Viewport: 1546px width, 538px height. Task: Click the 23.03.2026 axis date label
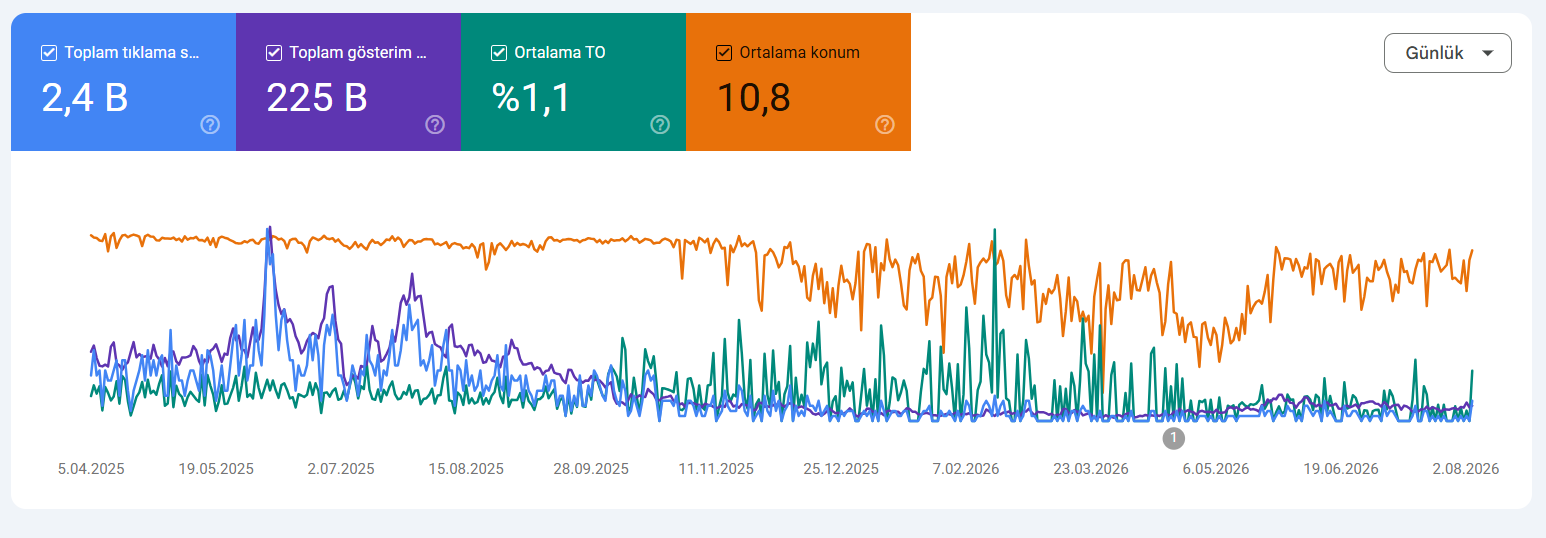1091,469
